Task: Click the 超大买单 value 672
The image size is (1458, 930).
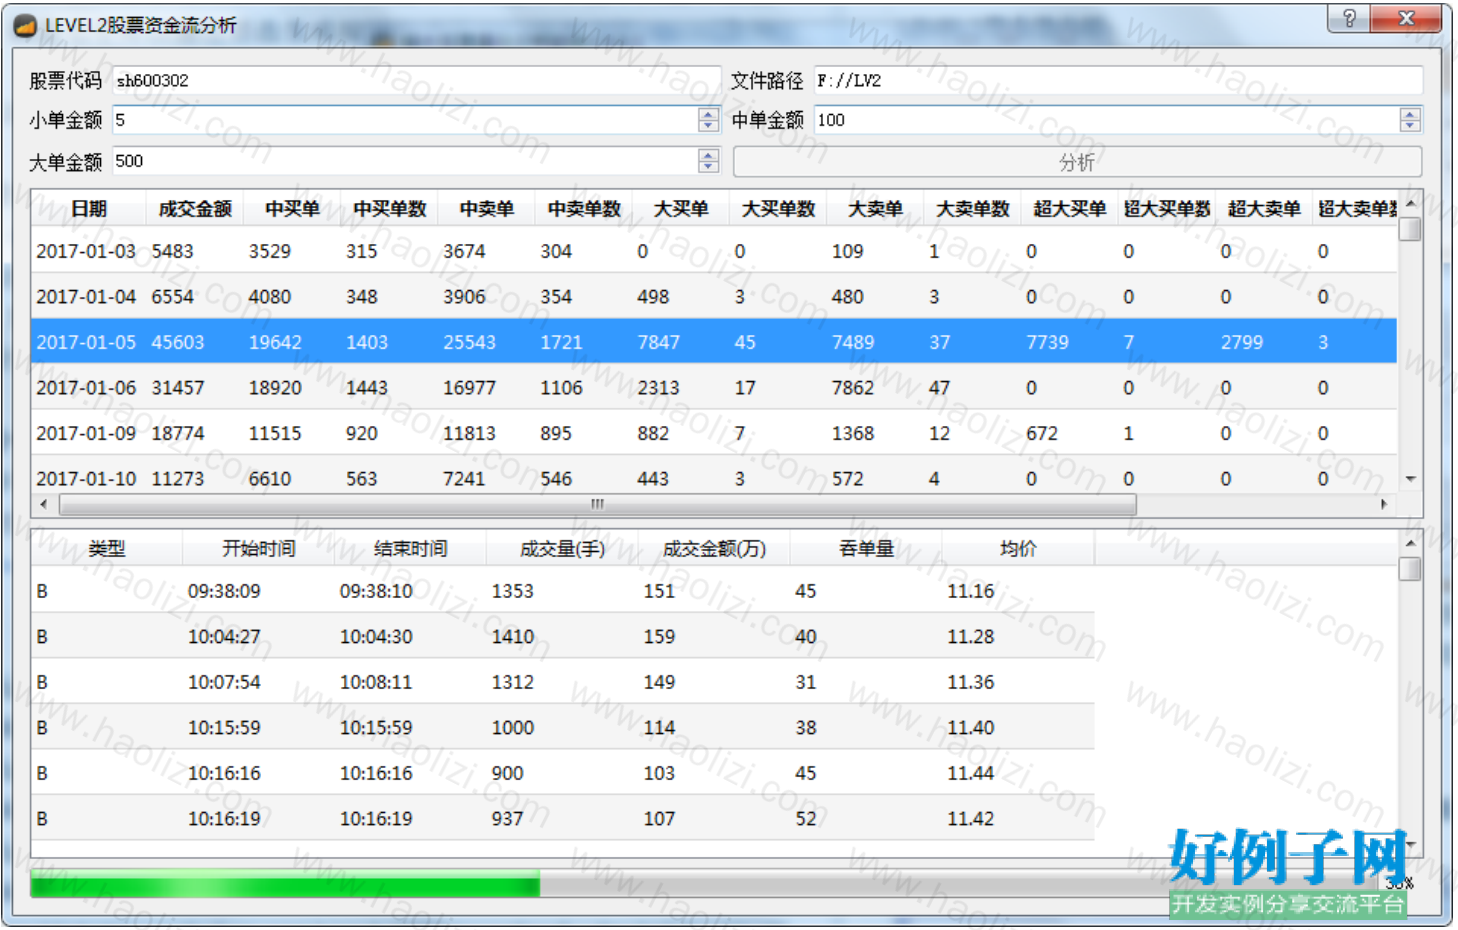Action: pyautogui.click(x=1042, y=433)
